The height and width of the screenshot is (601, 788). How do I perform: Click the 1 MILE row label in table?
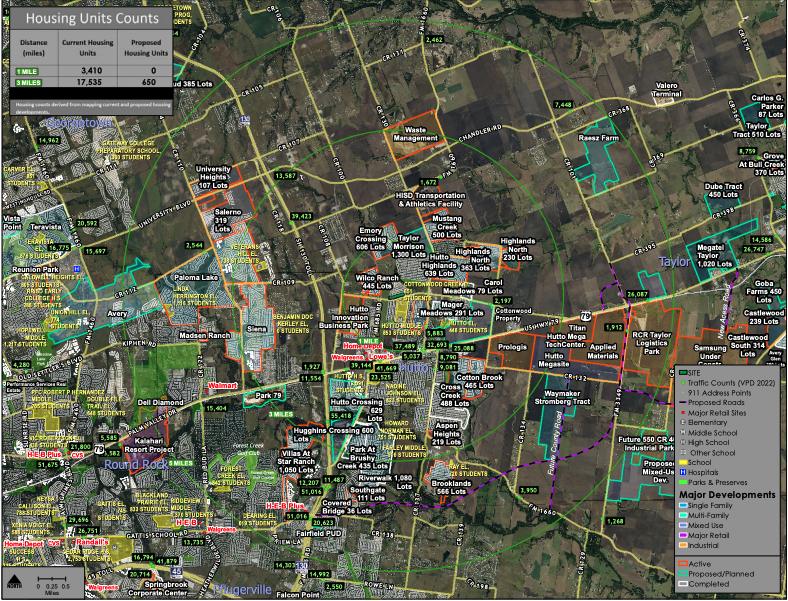click(x=28, y=71)
